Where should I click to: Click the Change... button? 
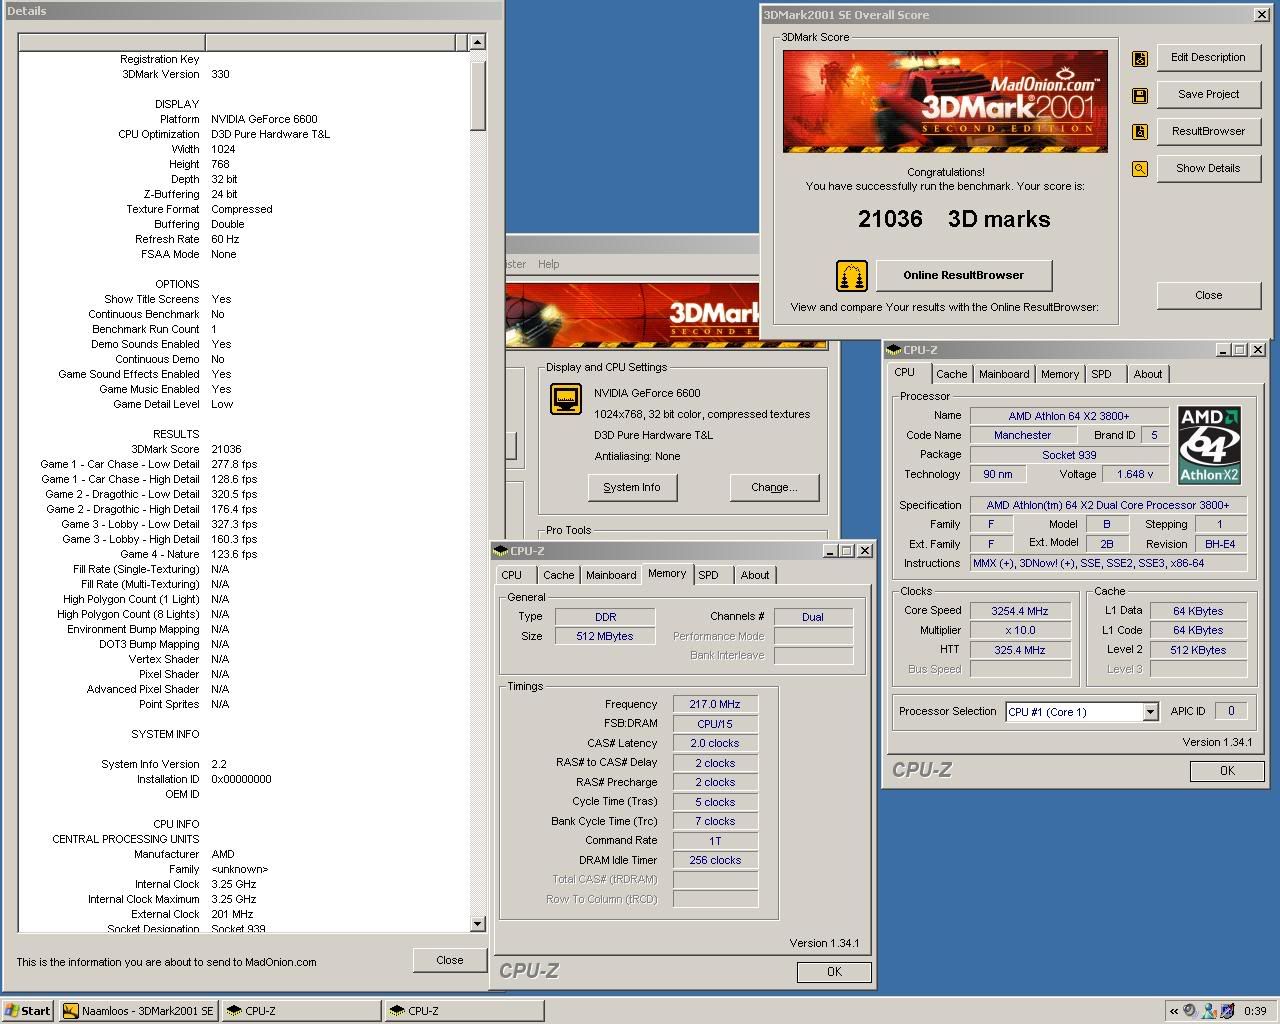point(775,487)
